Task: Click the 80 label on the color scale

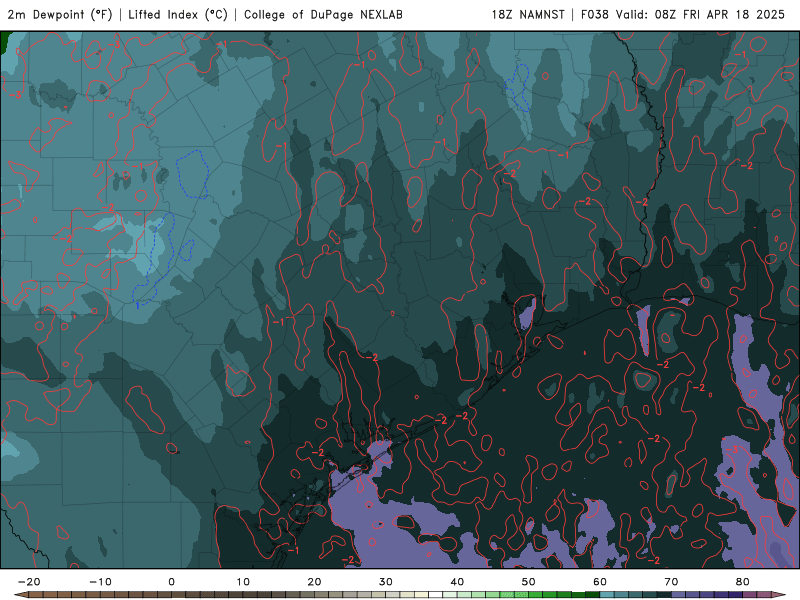Action: [743, 582]
